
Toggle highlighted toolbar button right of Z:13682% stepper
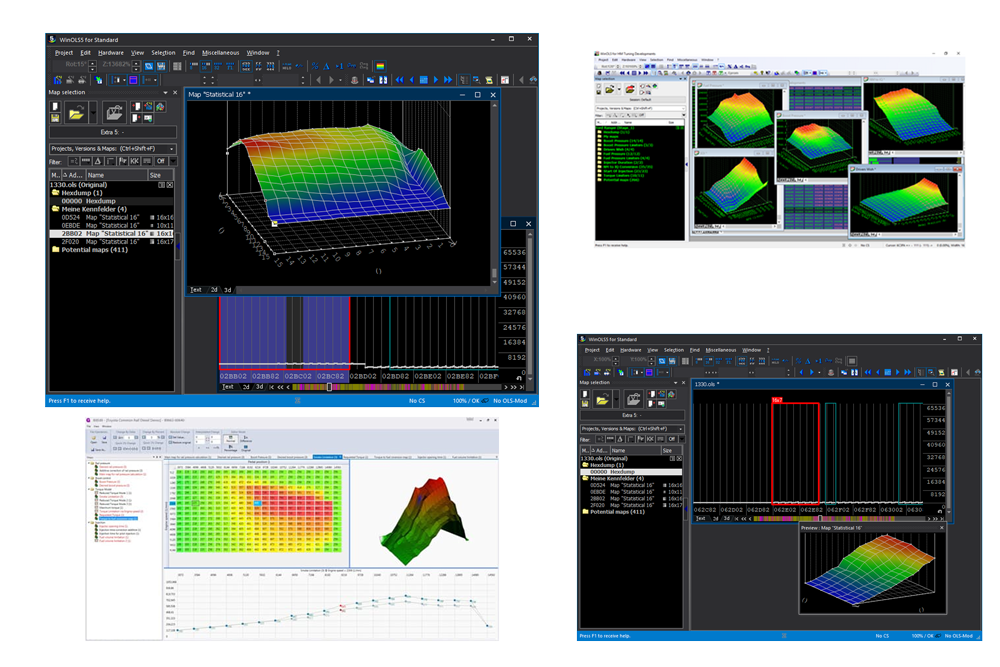point(149,66)
